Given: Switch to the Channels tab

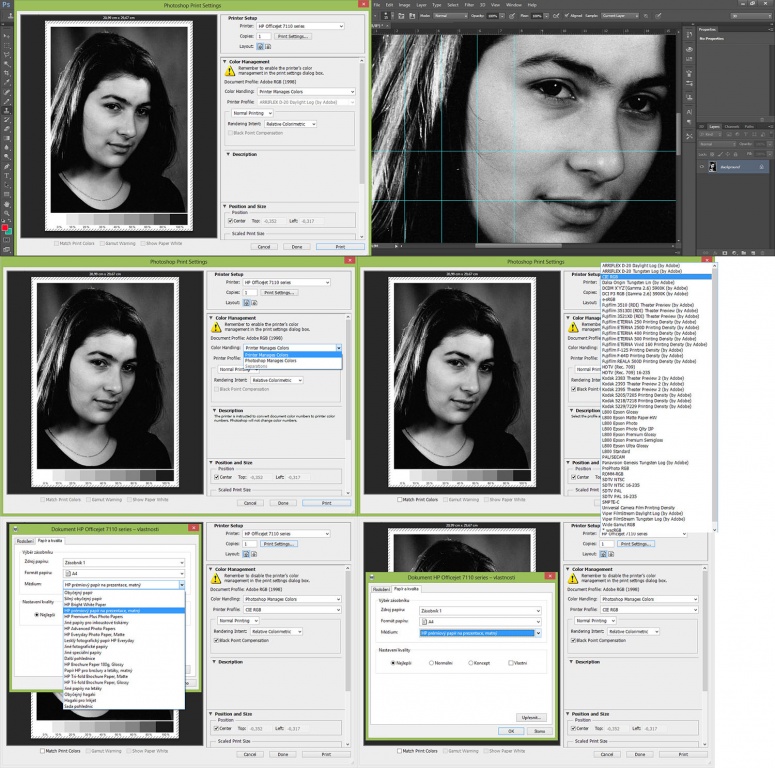Looking at the screenshot, I should coord(732,127).
